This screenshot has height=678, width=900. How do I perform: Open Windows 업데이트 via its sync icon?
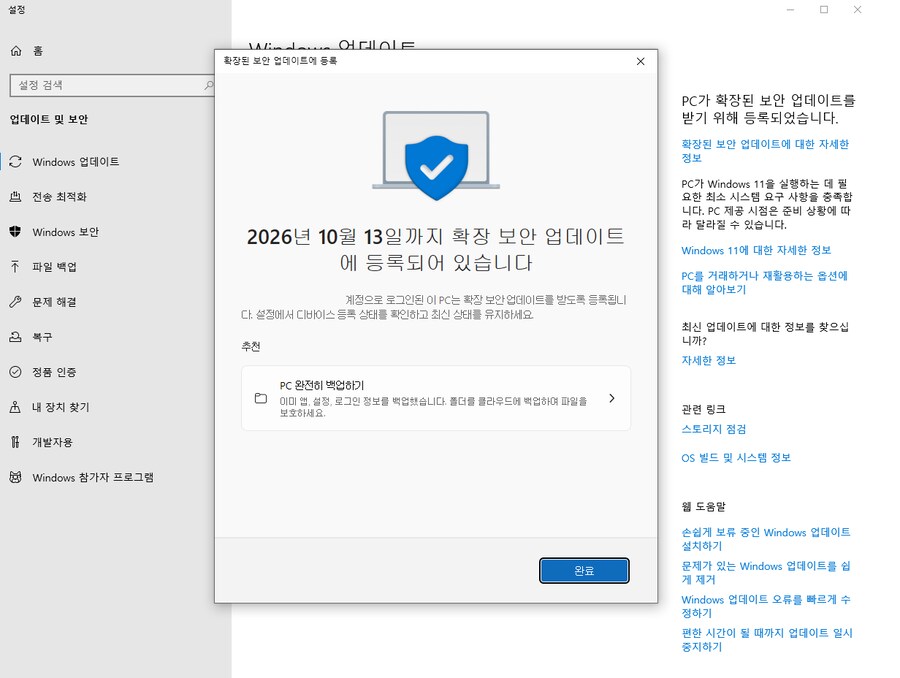pos(15,162)
